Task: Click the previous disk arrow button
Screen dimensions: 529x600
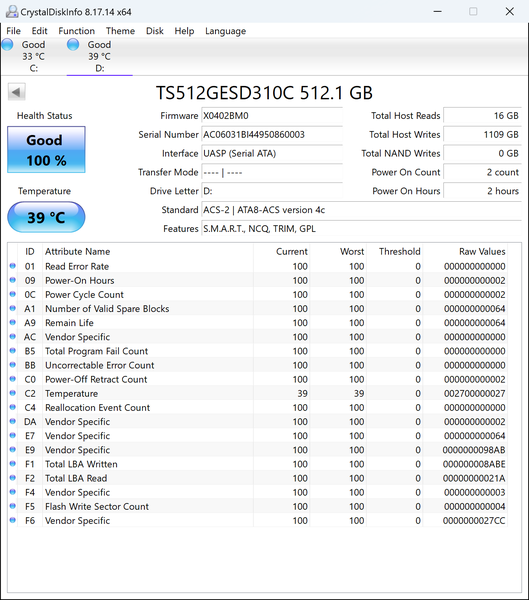Action: pyautogui.click(x=16, y=92)
